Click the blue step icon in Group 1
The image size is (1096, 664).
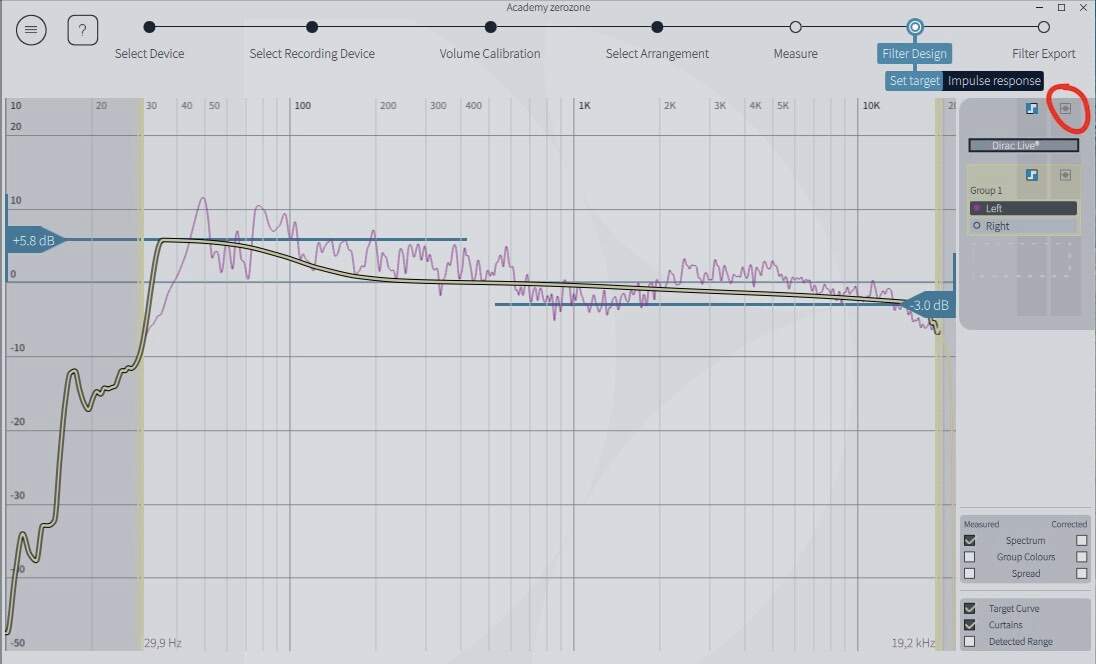[1032, 175]
